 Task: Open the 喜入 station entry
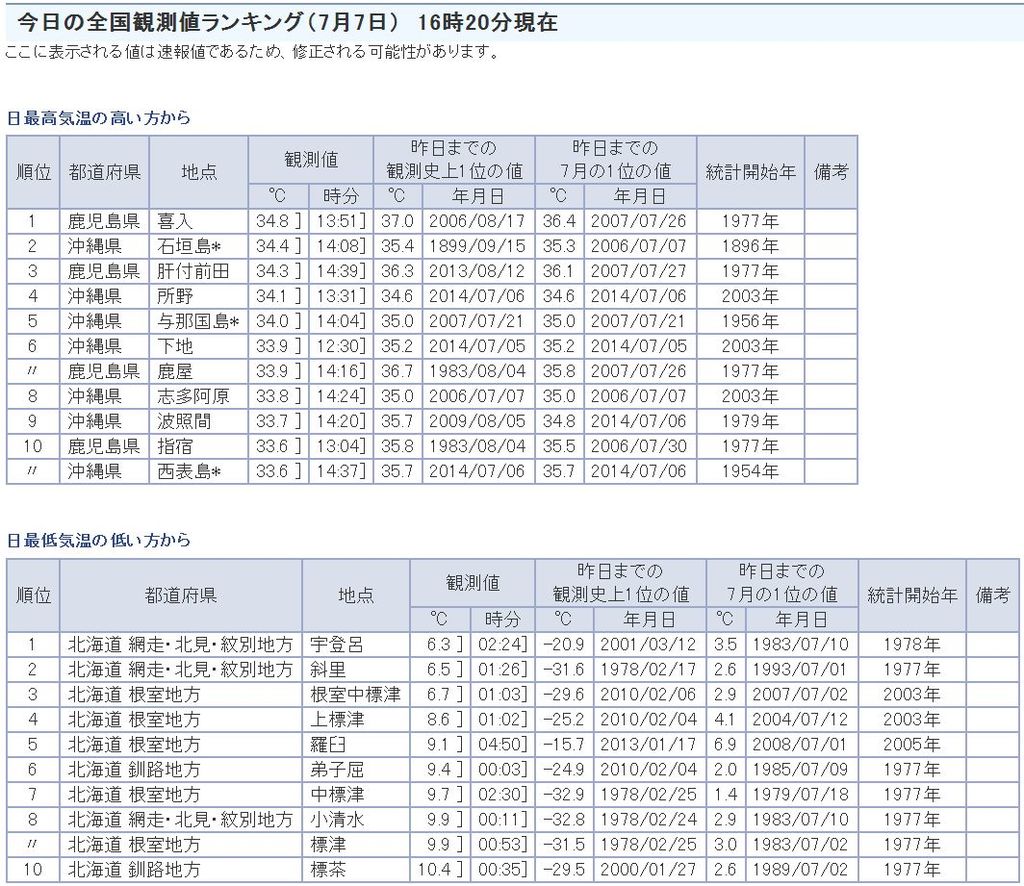pos(174,222)
